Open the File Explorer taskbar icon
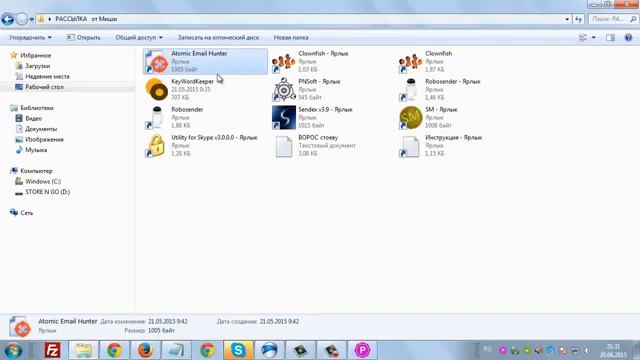Viewport: 640px width, 360px height. (x=83, y=350)
